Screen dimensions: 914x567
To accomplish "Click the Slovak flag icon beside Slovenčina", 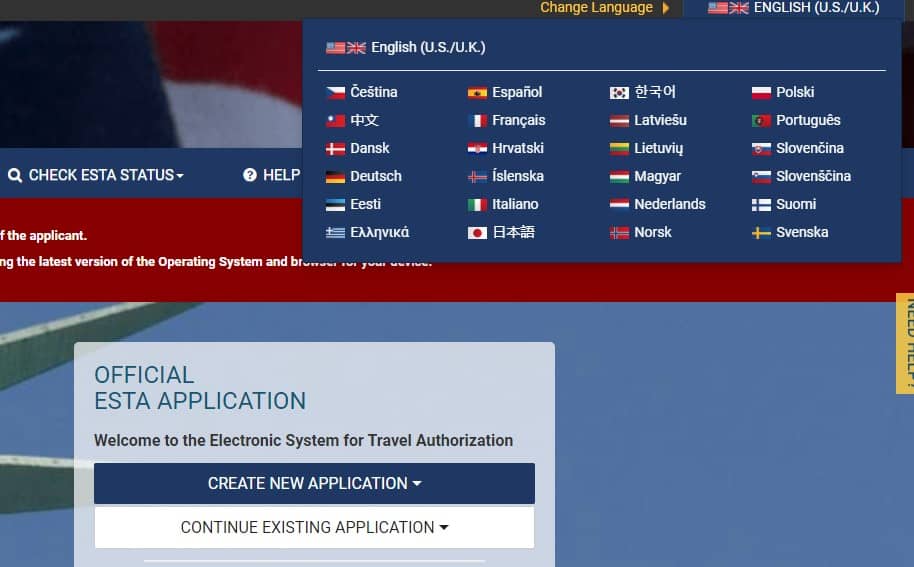I will [761, 149].
